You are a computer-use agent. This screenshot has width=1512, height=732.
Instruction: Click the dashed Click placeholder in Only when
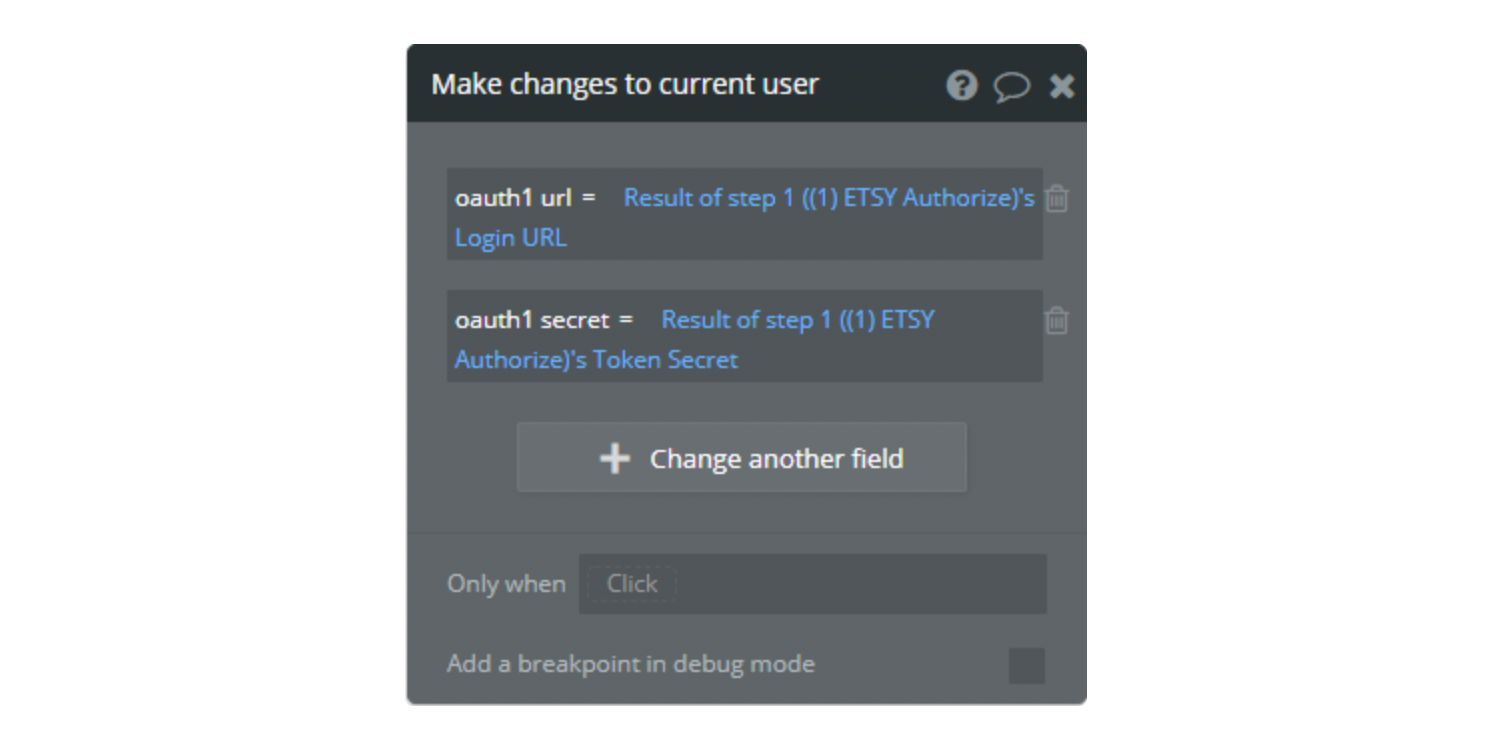[x=632, y=584]
